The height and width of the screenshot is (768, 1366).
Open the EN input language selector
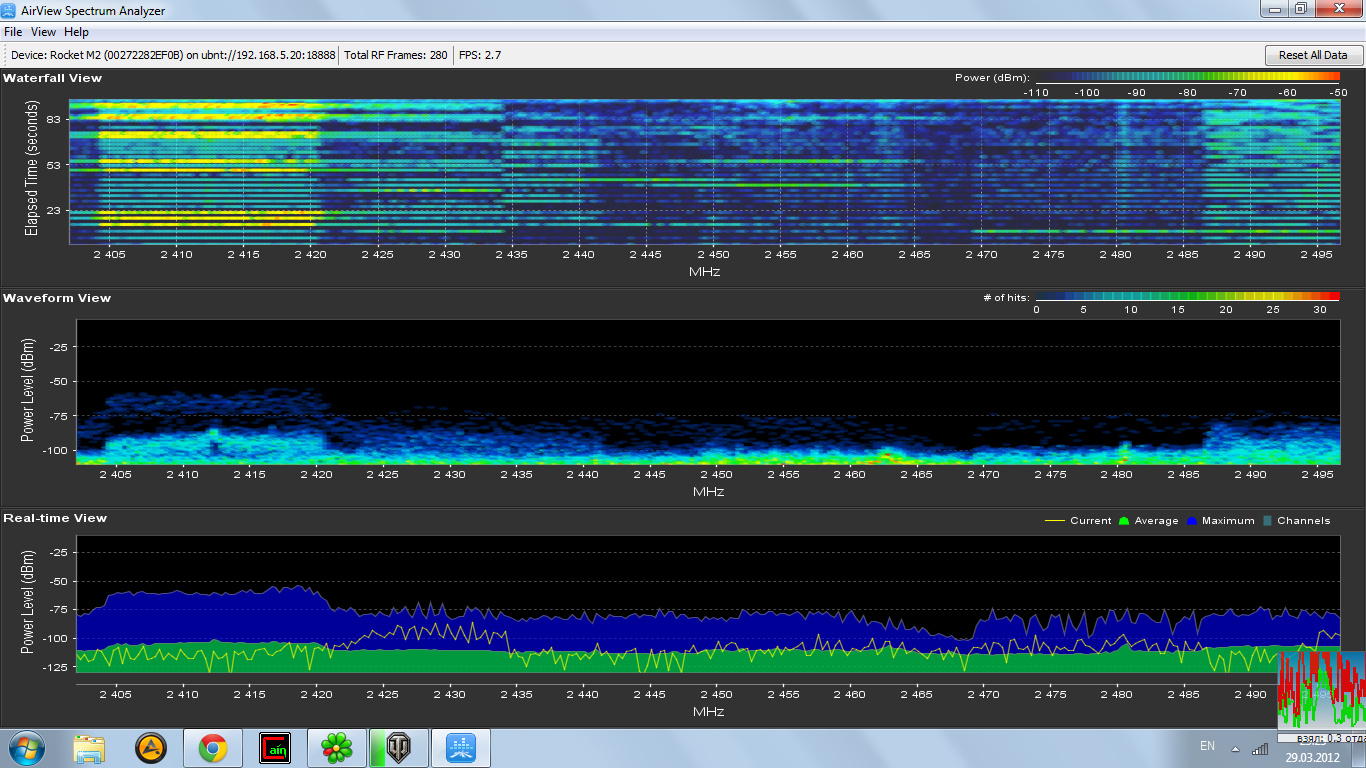[x=1207, y=746]
